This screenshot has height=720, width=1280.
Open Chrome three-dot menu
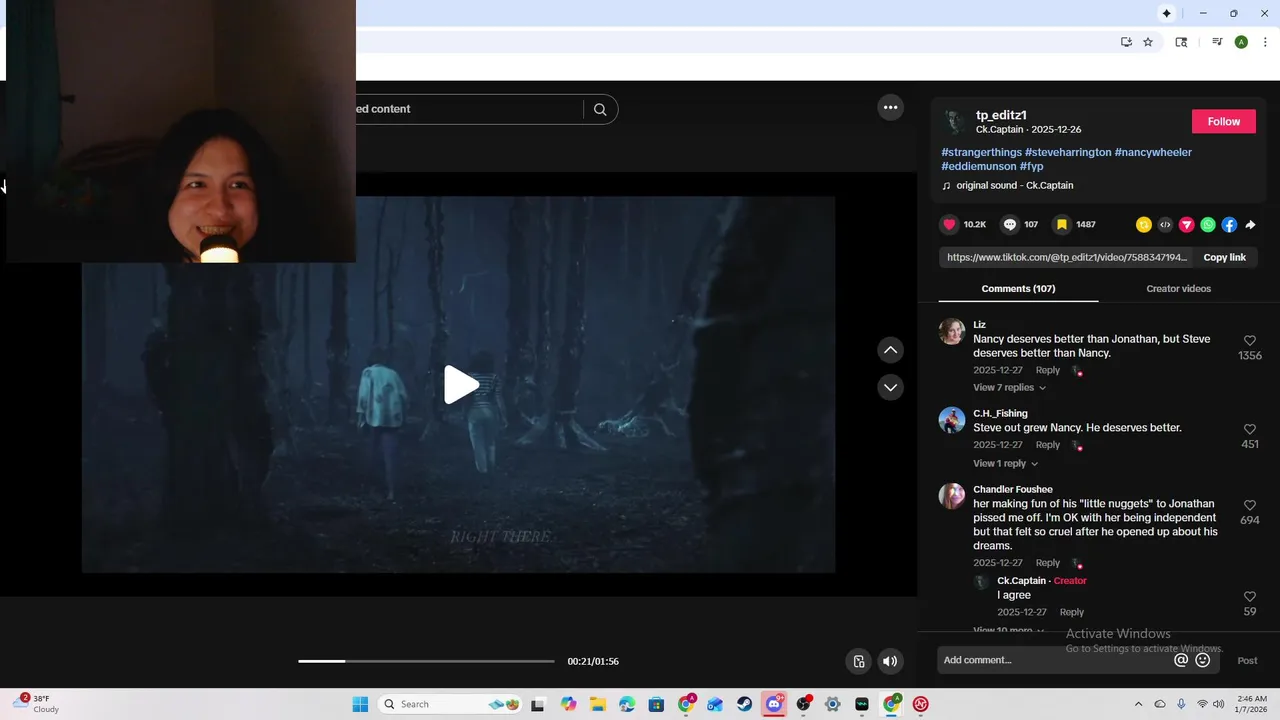[x=1265, y=42]
